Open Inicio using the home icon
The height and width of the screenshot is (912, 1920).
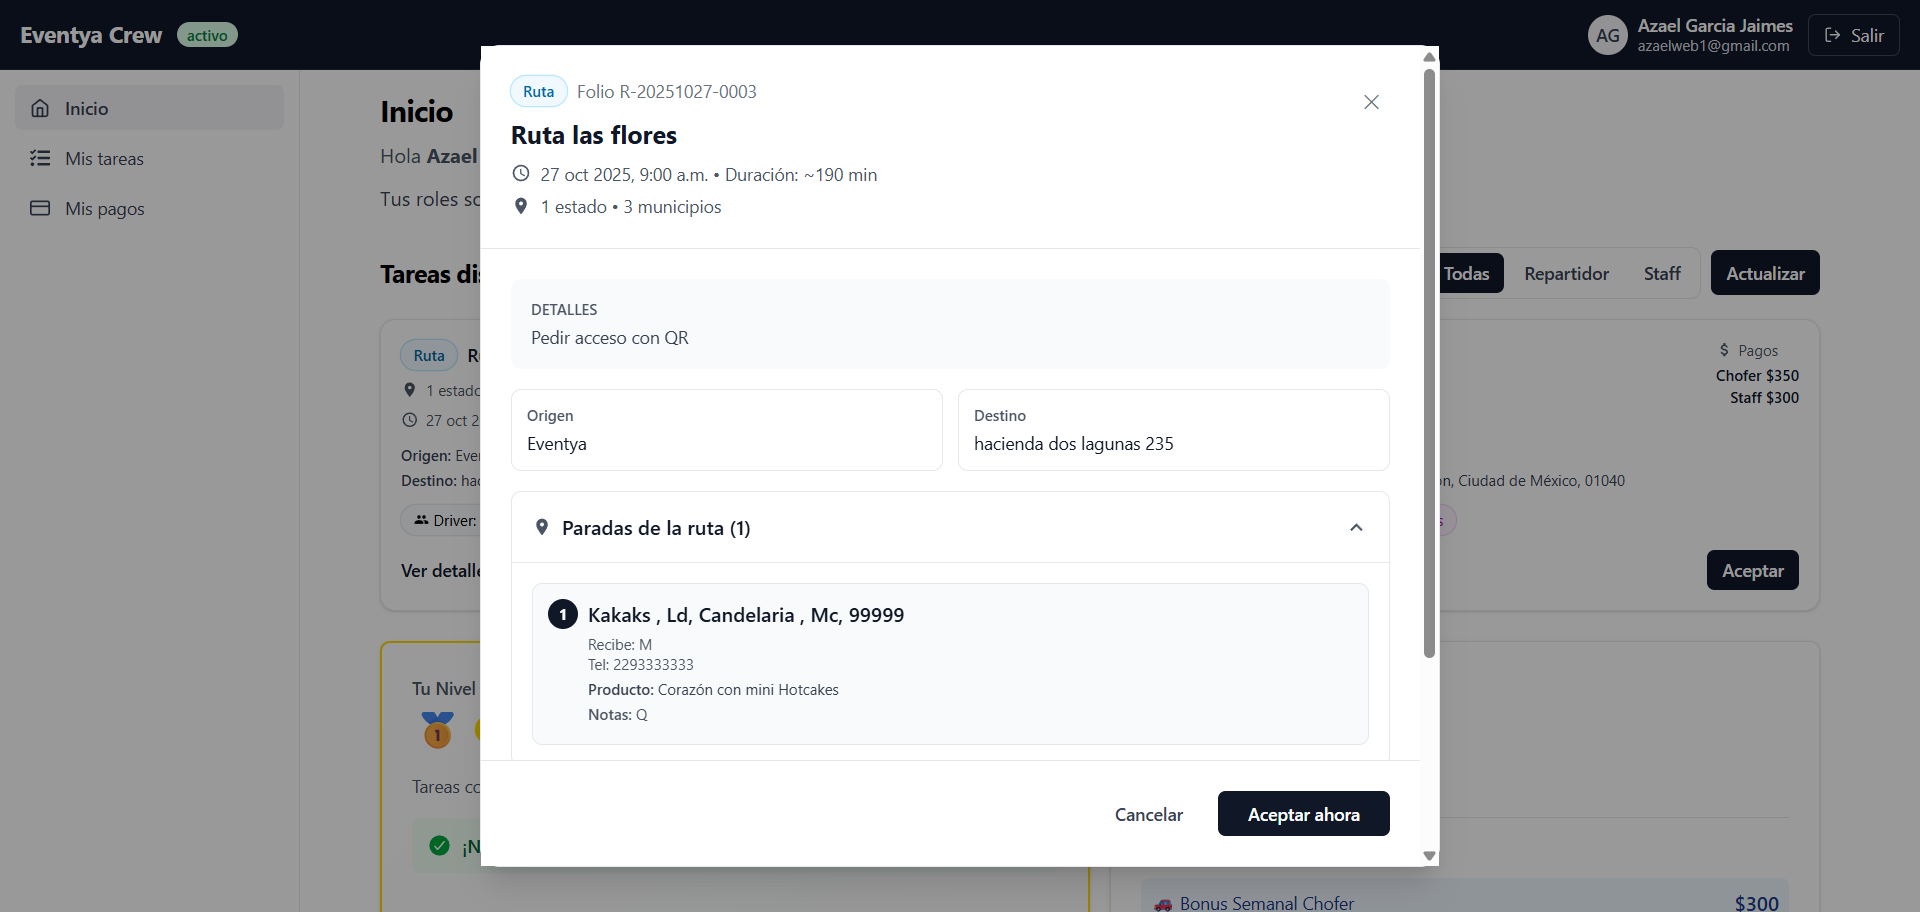click(x=40, y=108)
